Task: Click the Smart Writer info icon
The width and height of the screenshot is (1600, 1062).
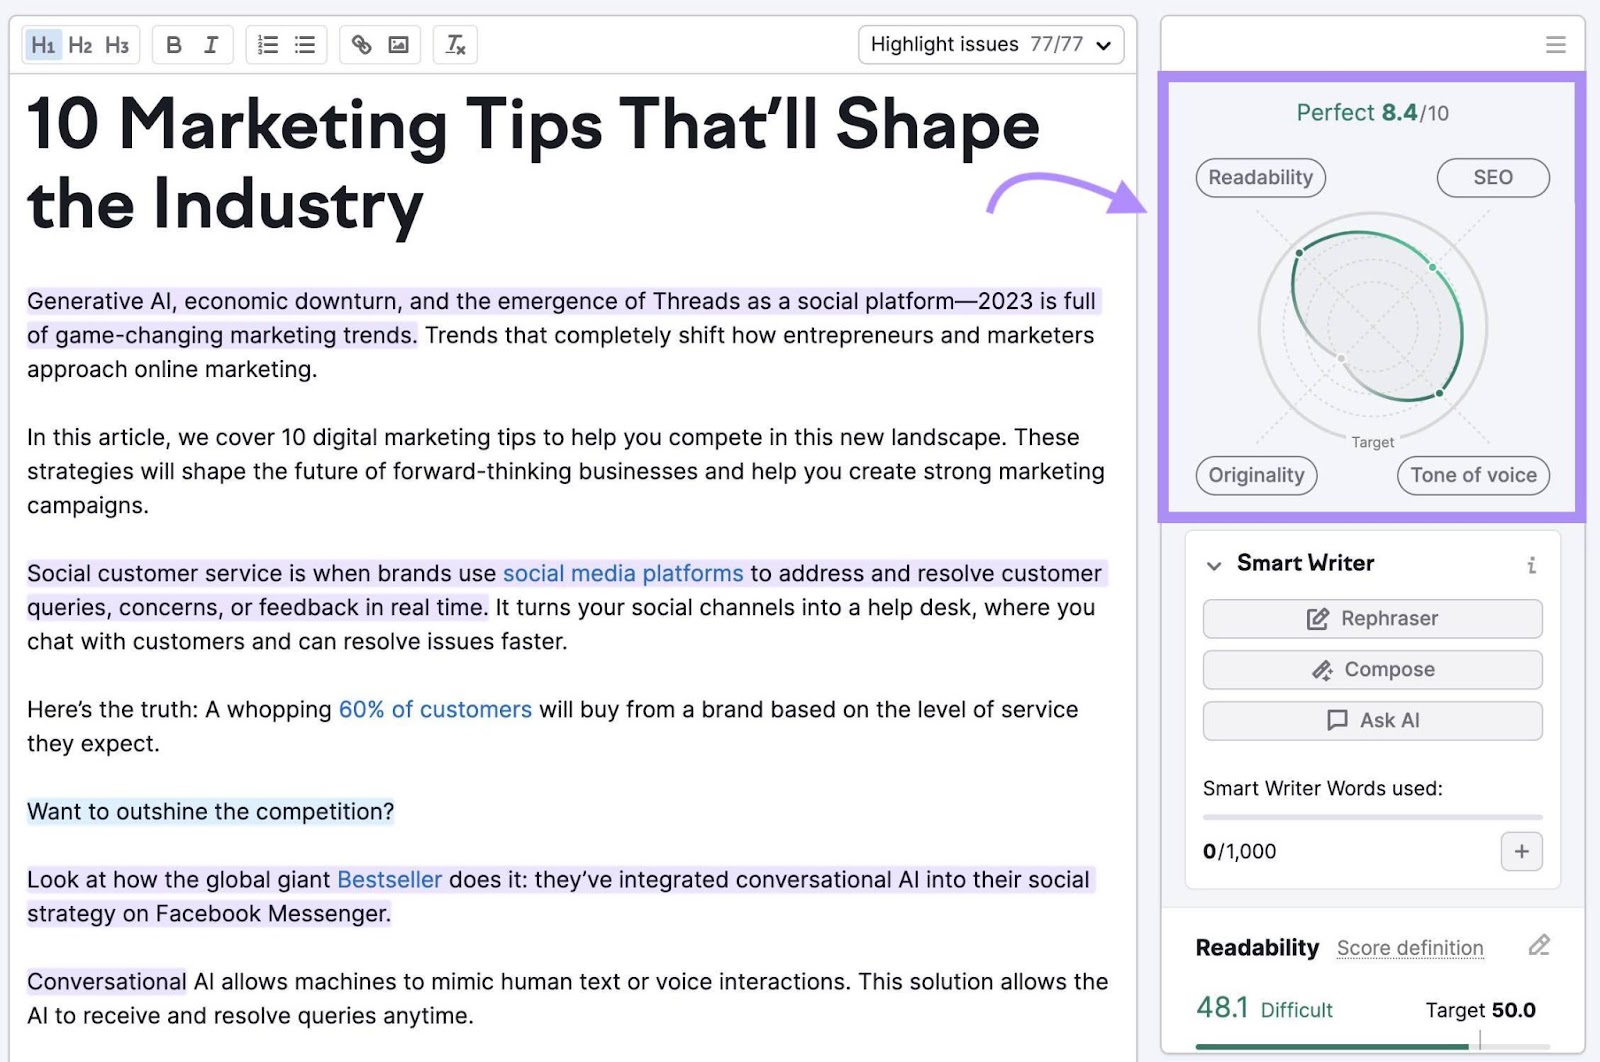Action: (x=1532, y=564)
